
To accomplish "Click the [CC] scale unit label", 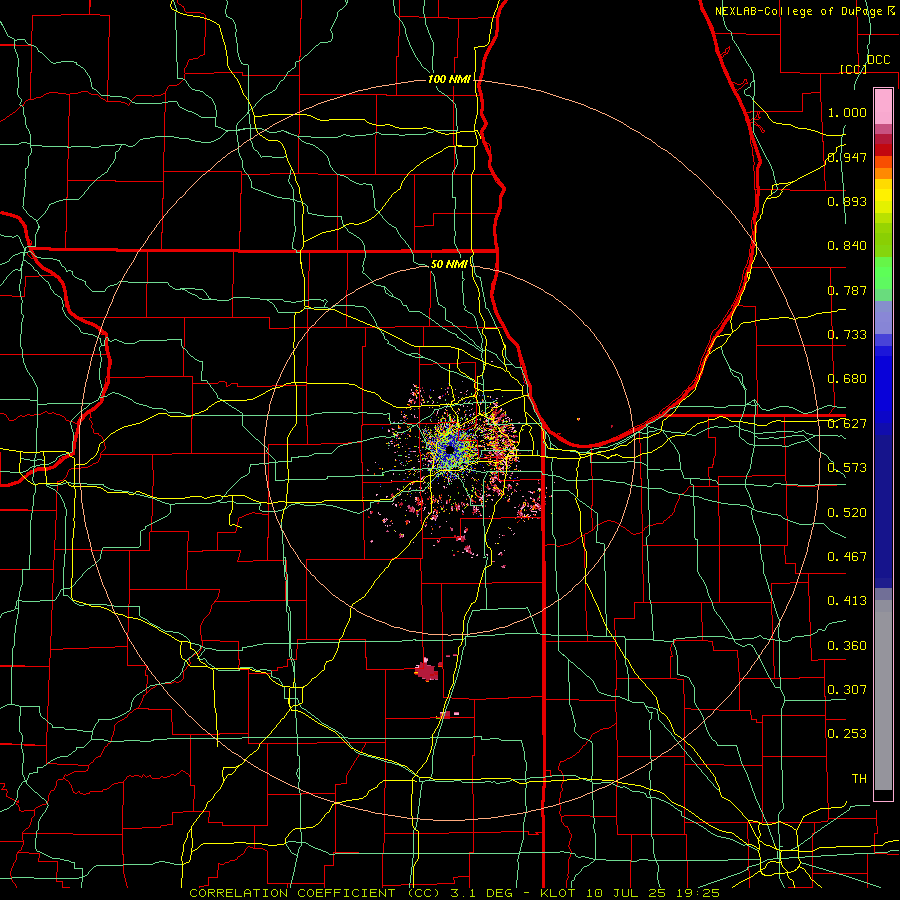I will pyautogui.click(x=853, y=69).
